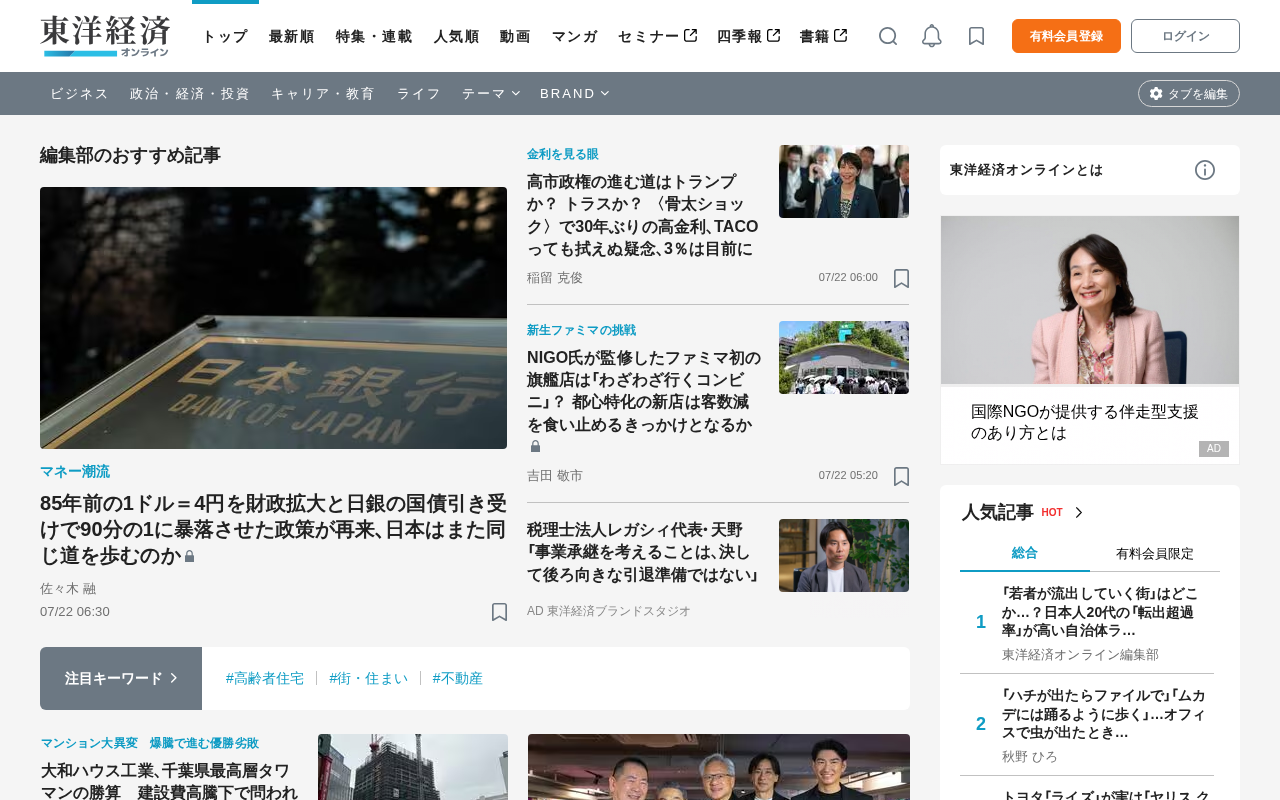The height and width of the screenshot is (800, 1280).
Task: Open the キャリア・教育 category
Action: (x=323, y=93)
